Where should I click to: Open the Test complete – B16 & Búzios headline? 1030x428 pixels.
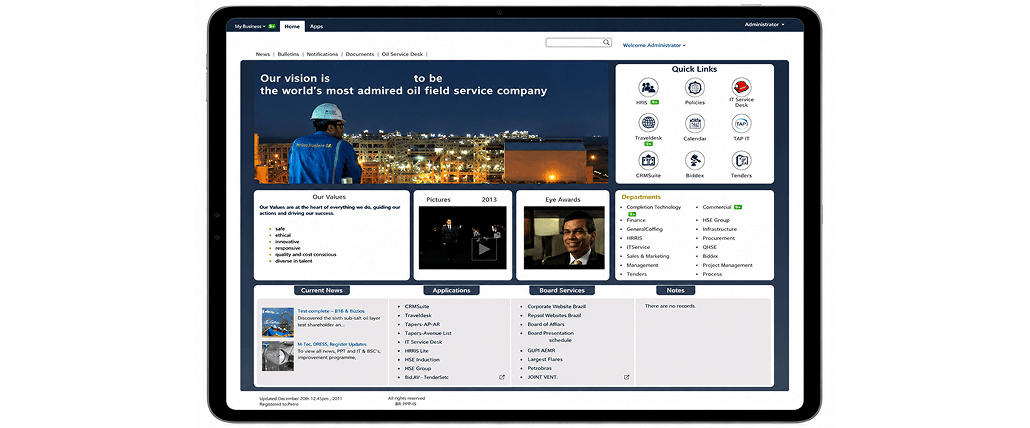tap(331, 311)
